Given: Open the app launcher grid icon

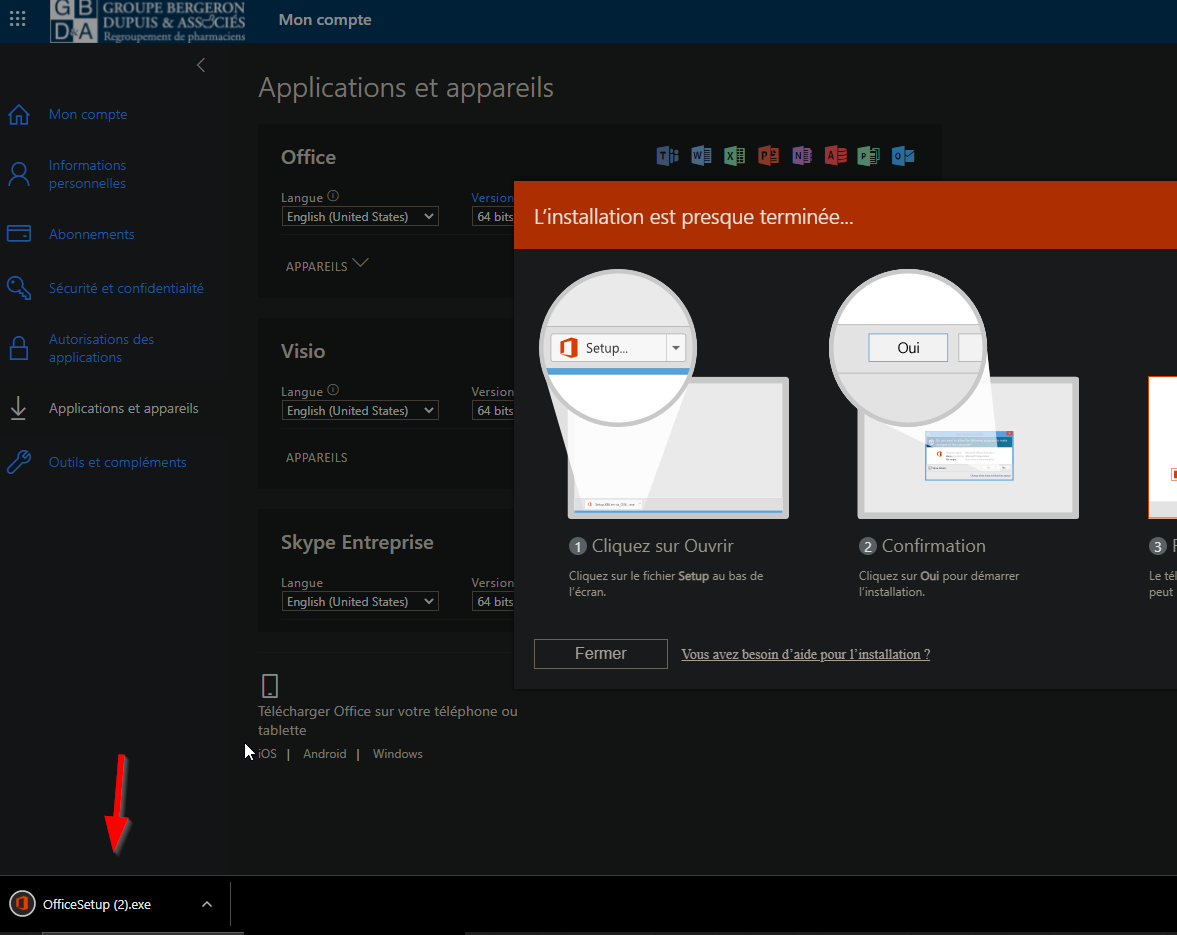Looking at the screenshot, I should [17, 19].
